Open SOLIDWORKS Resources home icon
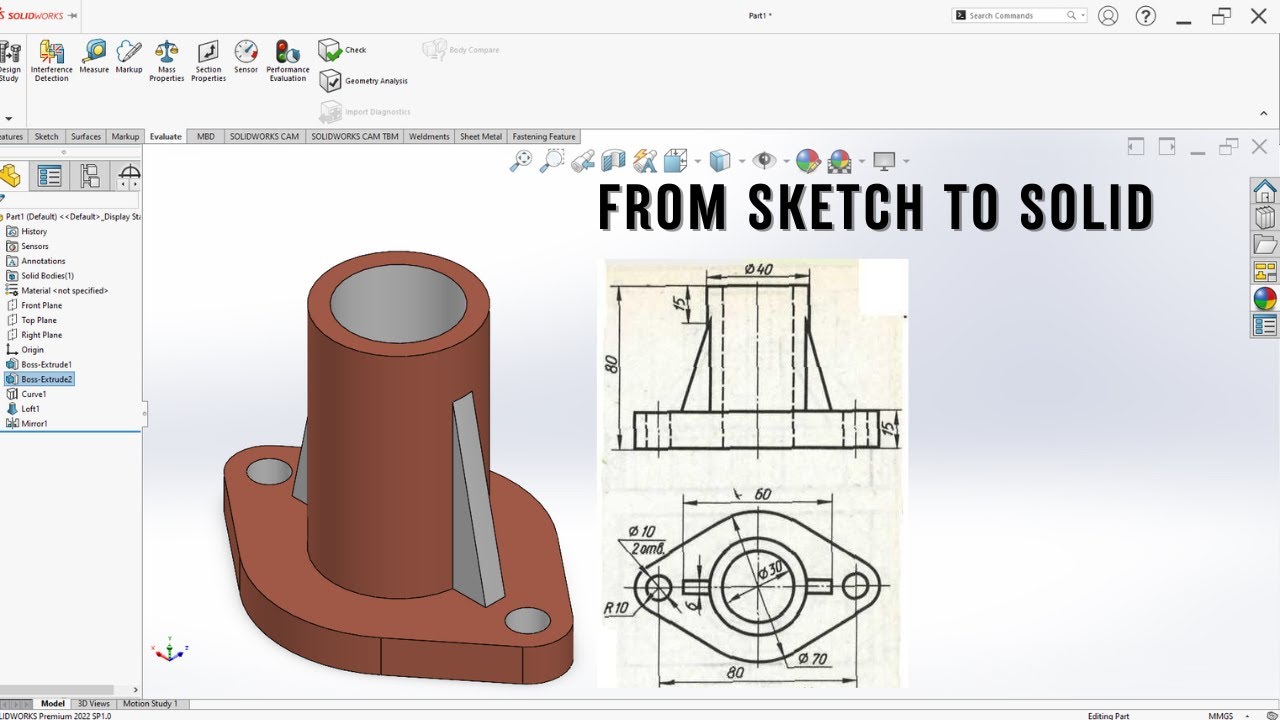The width and height of the screenshot is (1280, 720). (1265, 190)
